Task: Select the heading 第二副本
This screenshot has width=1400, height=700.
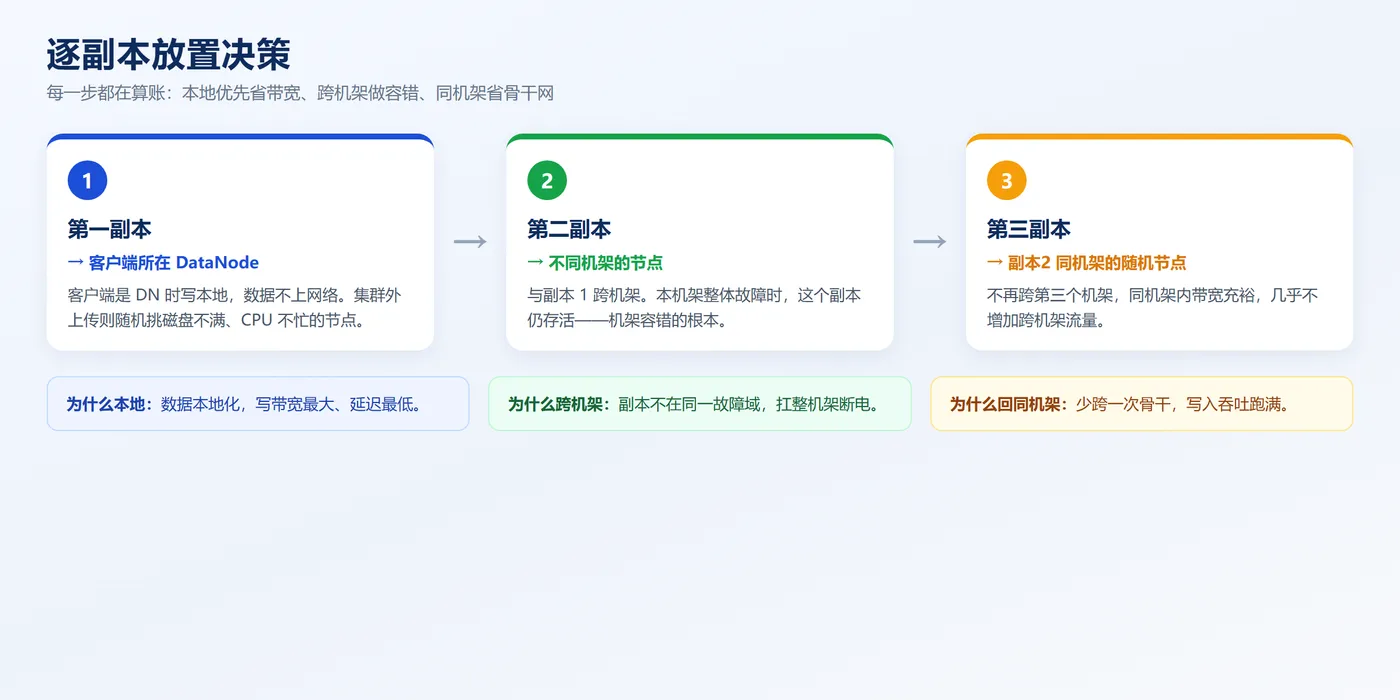Action: [x=569, y=229]
